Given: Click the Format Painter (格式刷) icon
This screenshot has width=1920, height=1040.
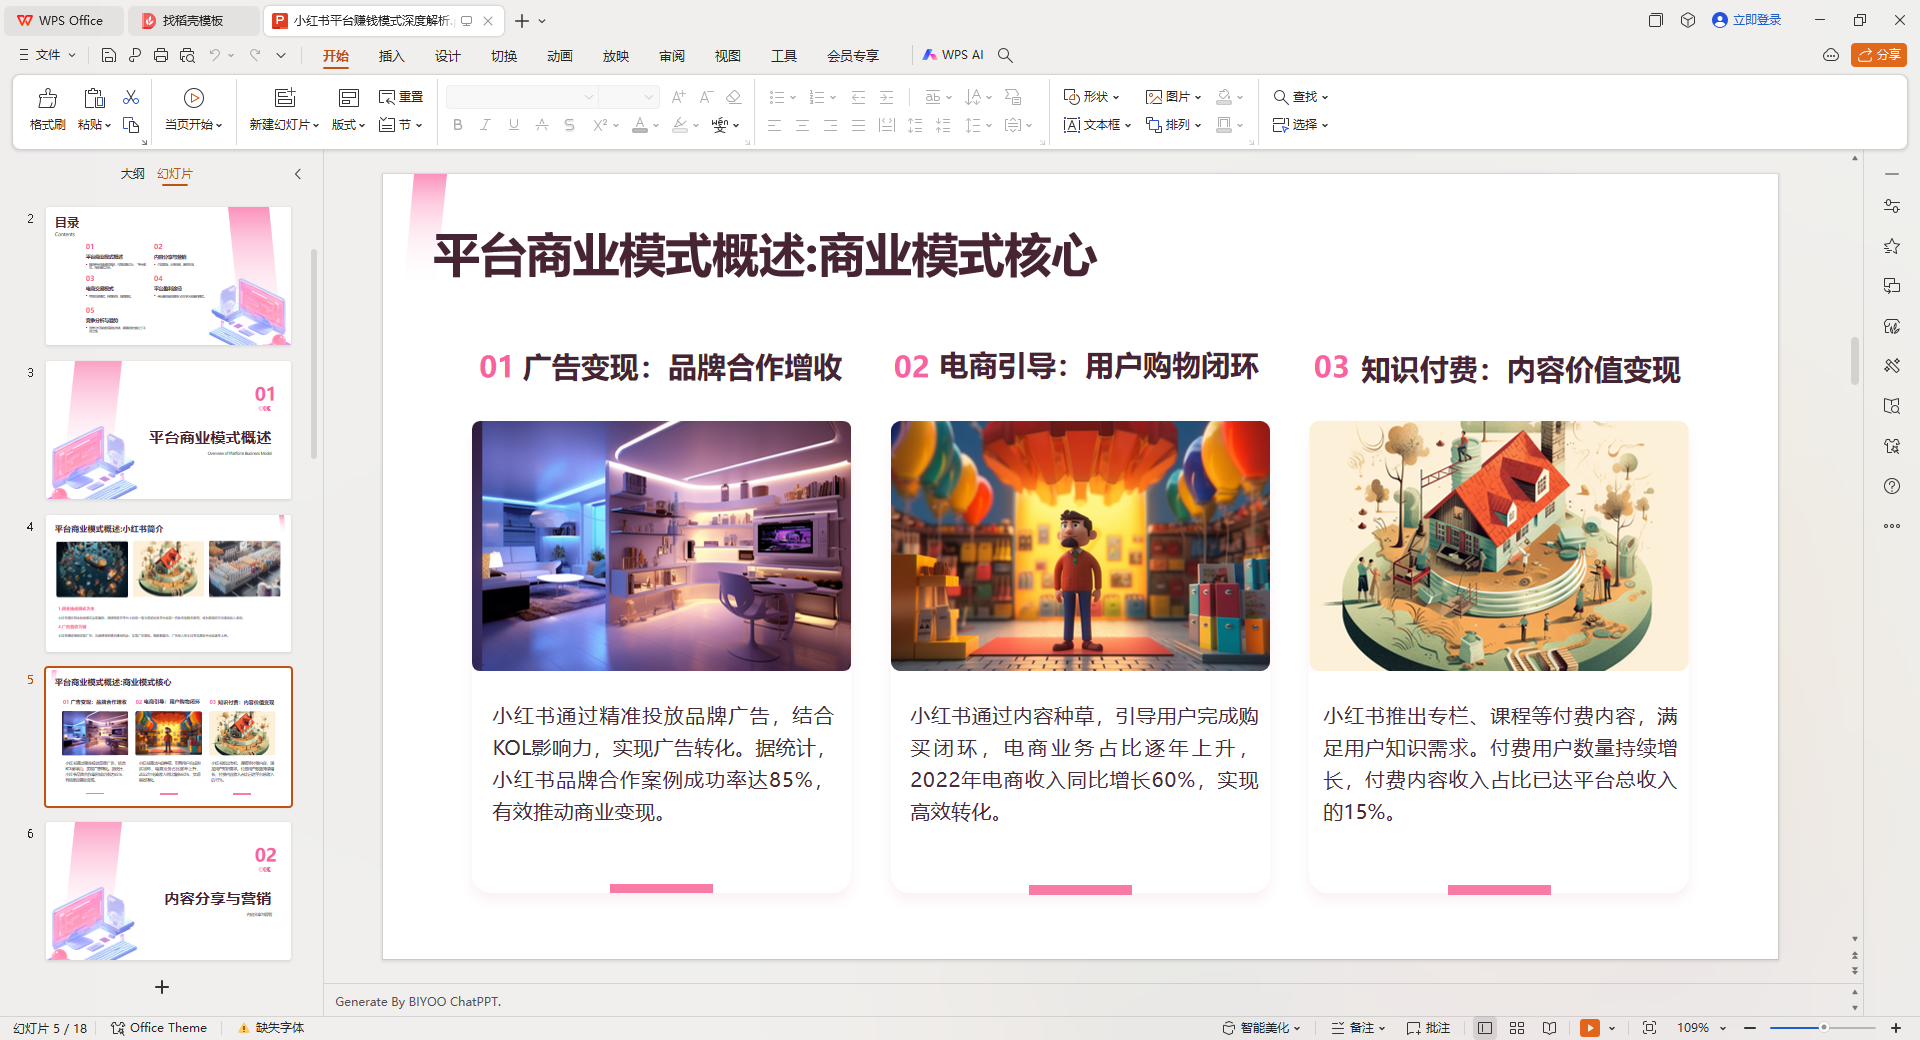Looking at the screenshot, I should [47, 98].
